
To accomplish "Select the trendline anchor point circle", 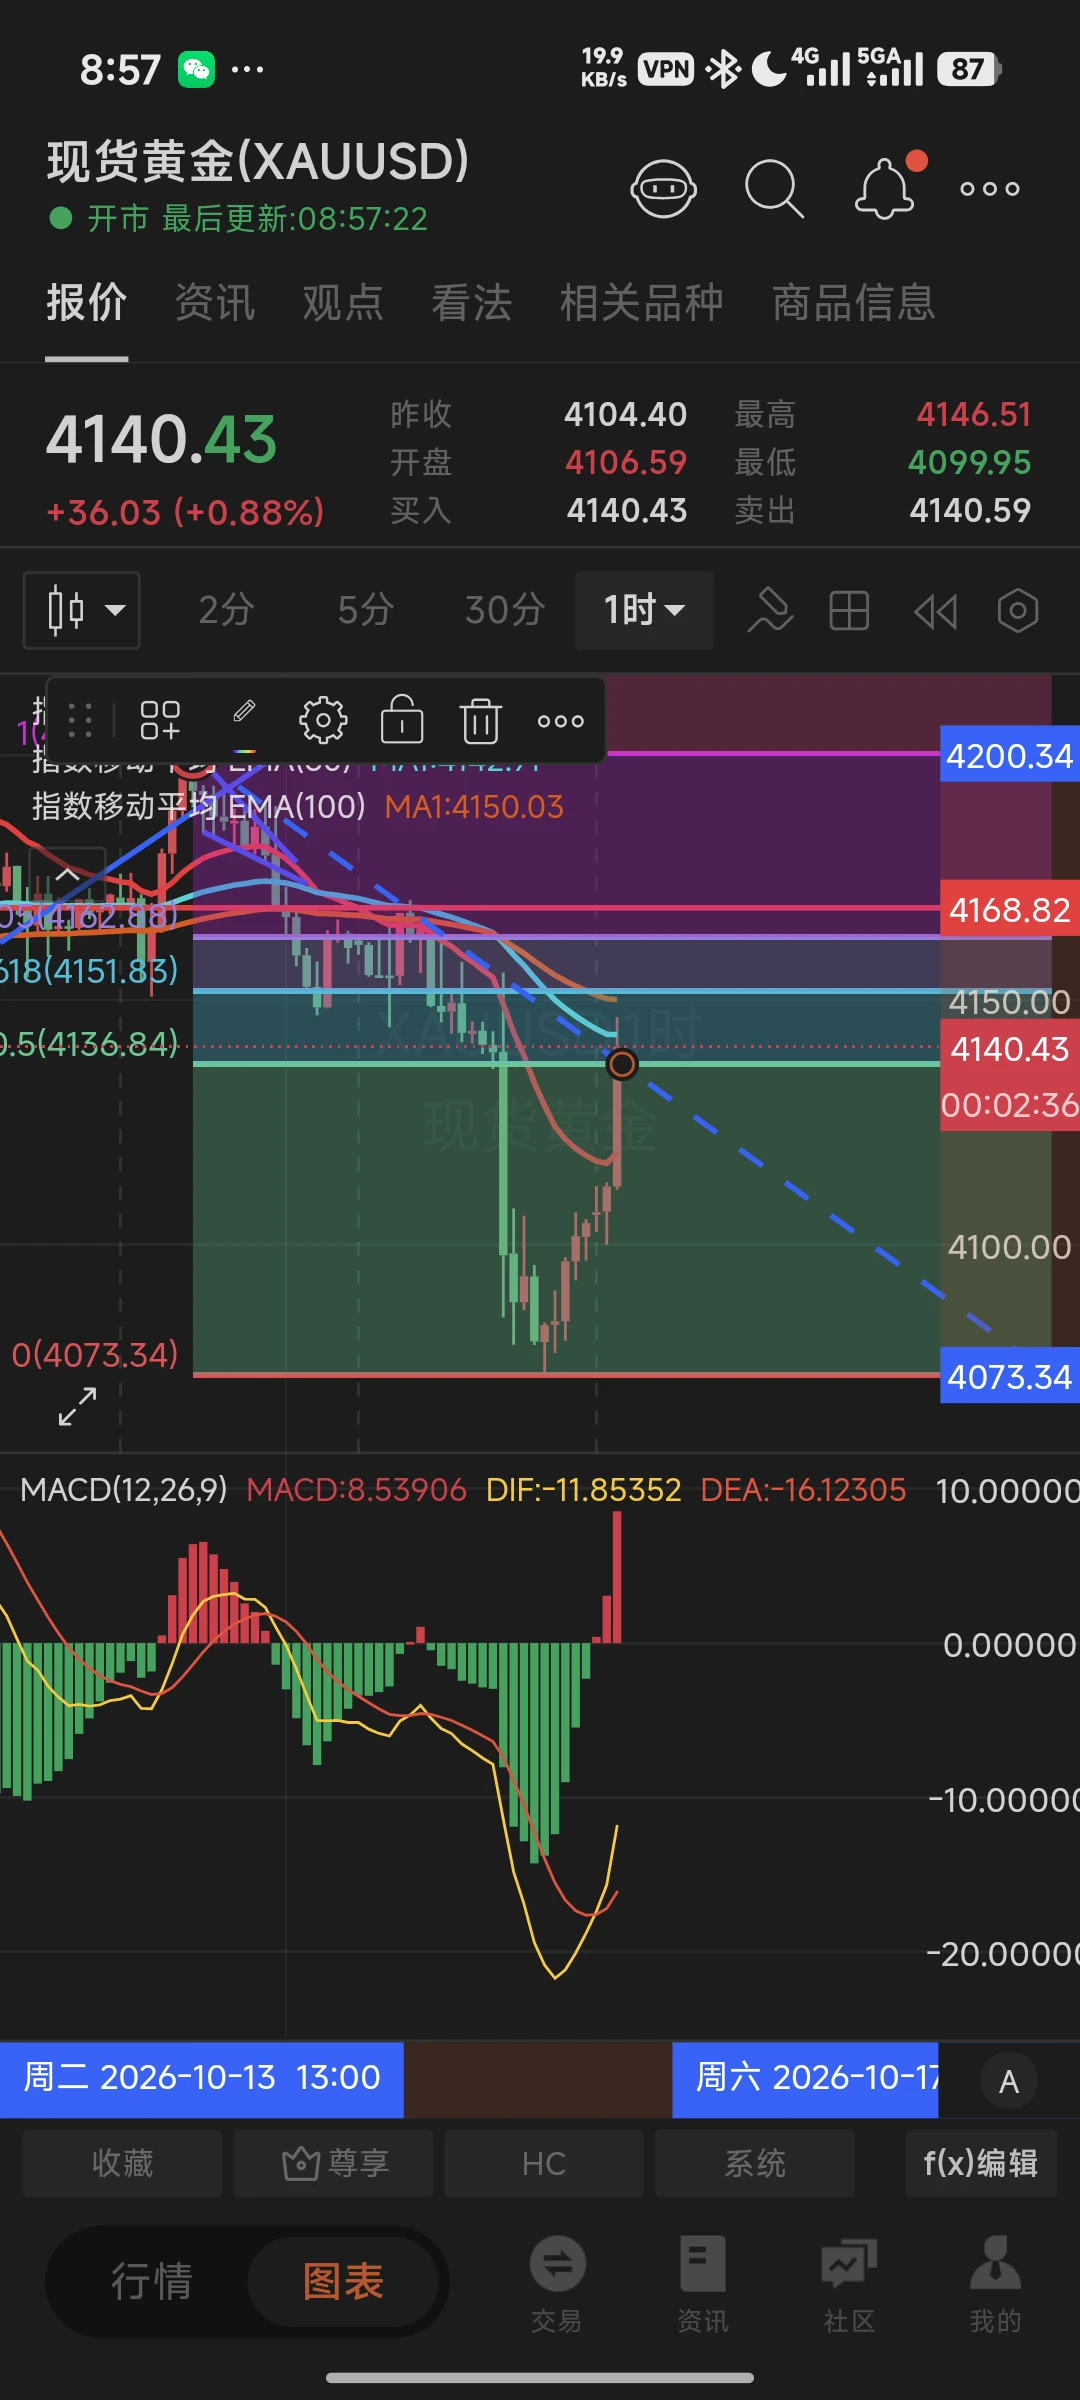I will (x=621, y=1064).
